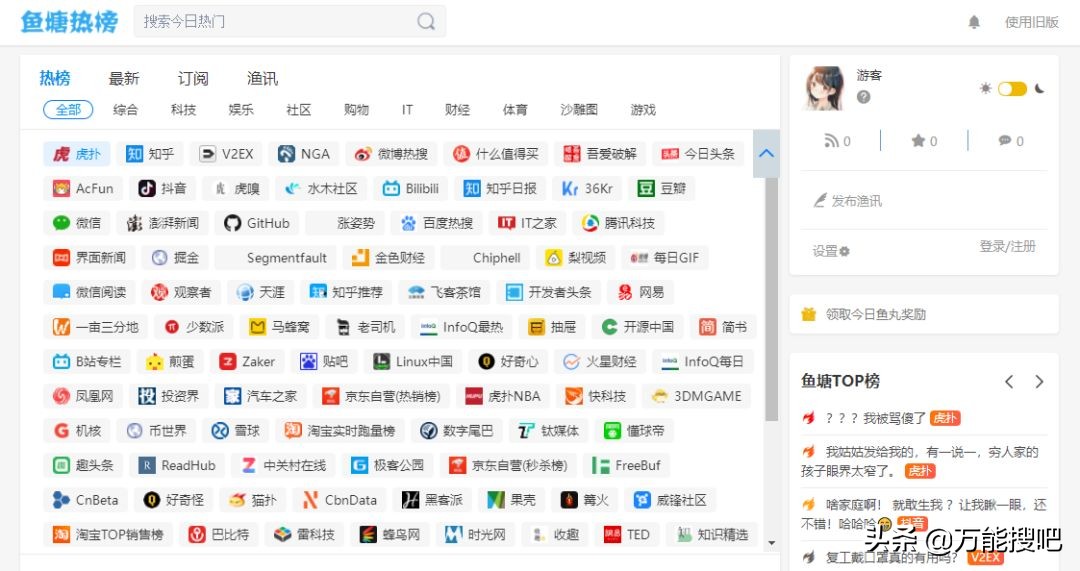Image resolution: width=1080 pixels, height=571 pixels.
Task: Click the help question mark under 游客
Action: [x=863, y=97]
